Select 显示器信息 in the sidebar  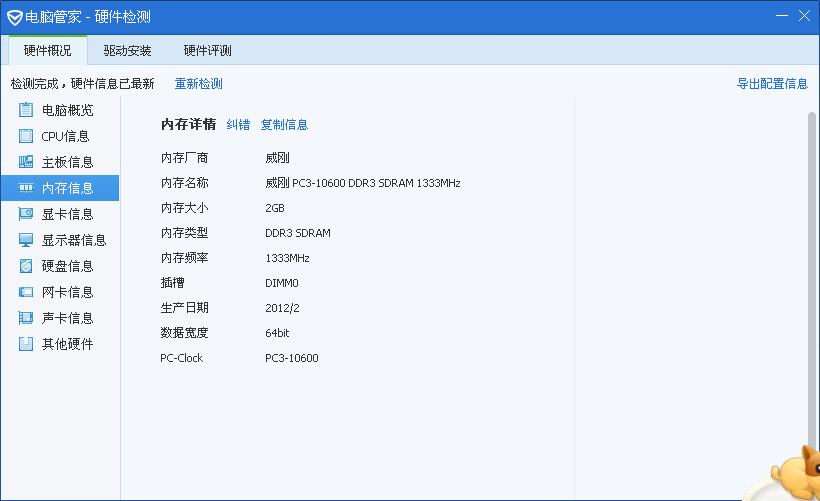pos(60,240)
